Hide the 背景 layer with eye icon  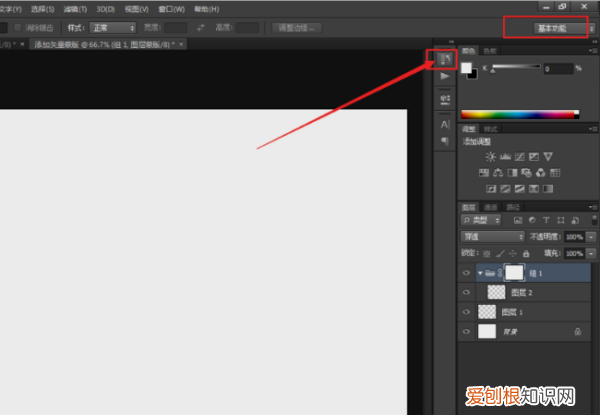[x=467, y=331]
